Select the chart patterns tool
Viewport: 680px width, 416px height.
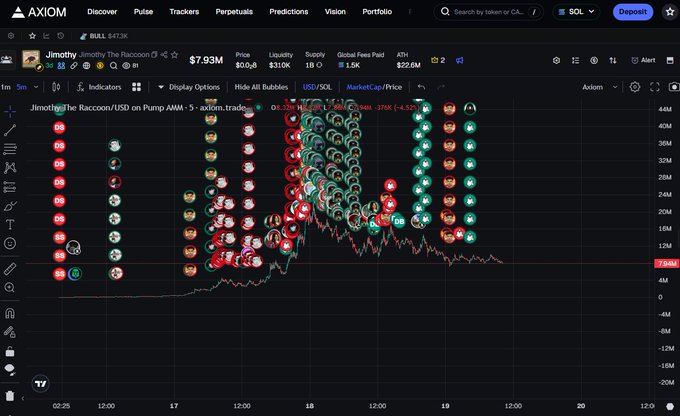[x=10, y=167]
